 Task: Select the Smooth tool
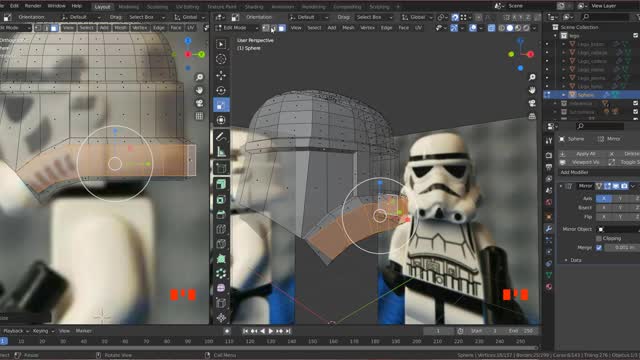(x=221, y=288)
